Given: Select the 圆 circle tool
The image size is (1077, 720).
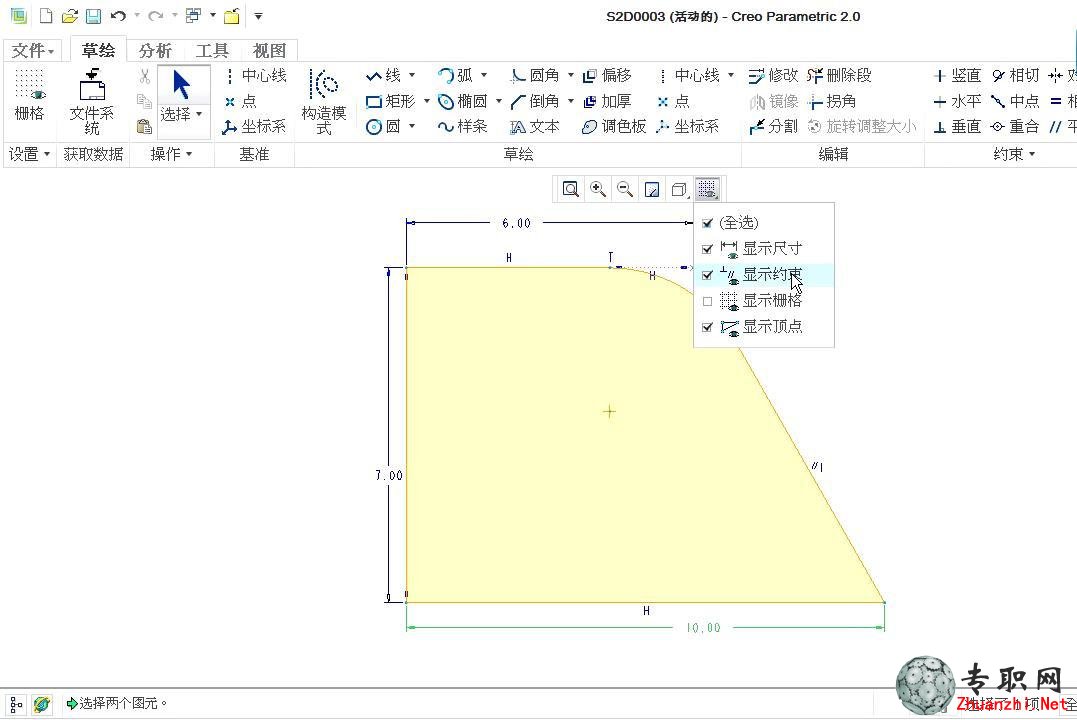Looking at the screenshot, I should (383, 126).
